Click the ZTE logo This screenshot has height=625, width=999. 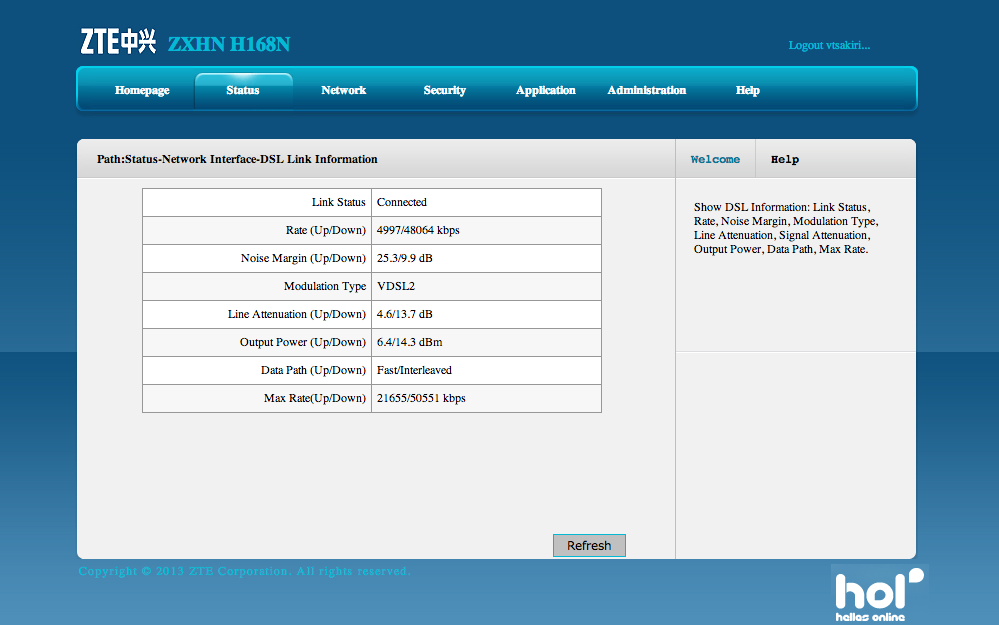[118, 42]
